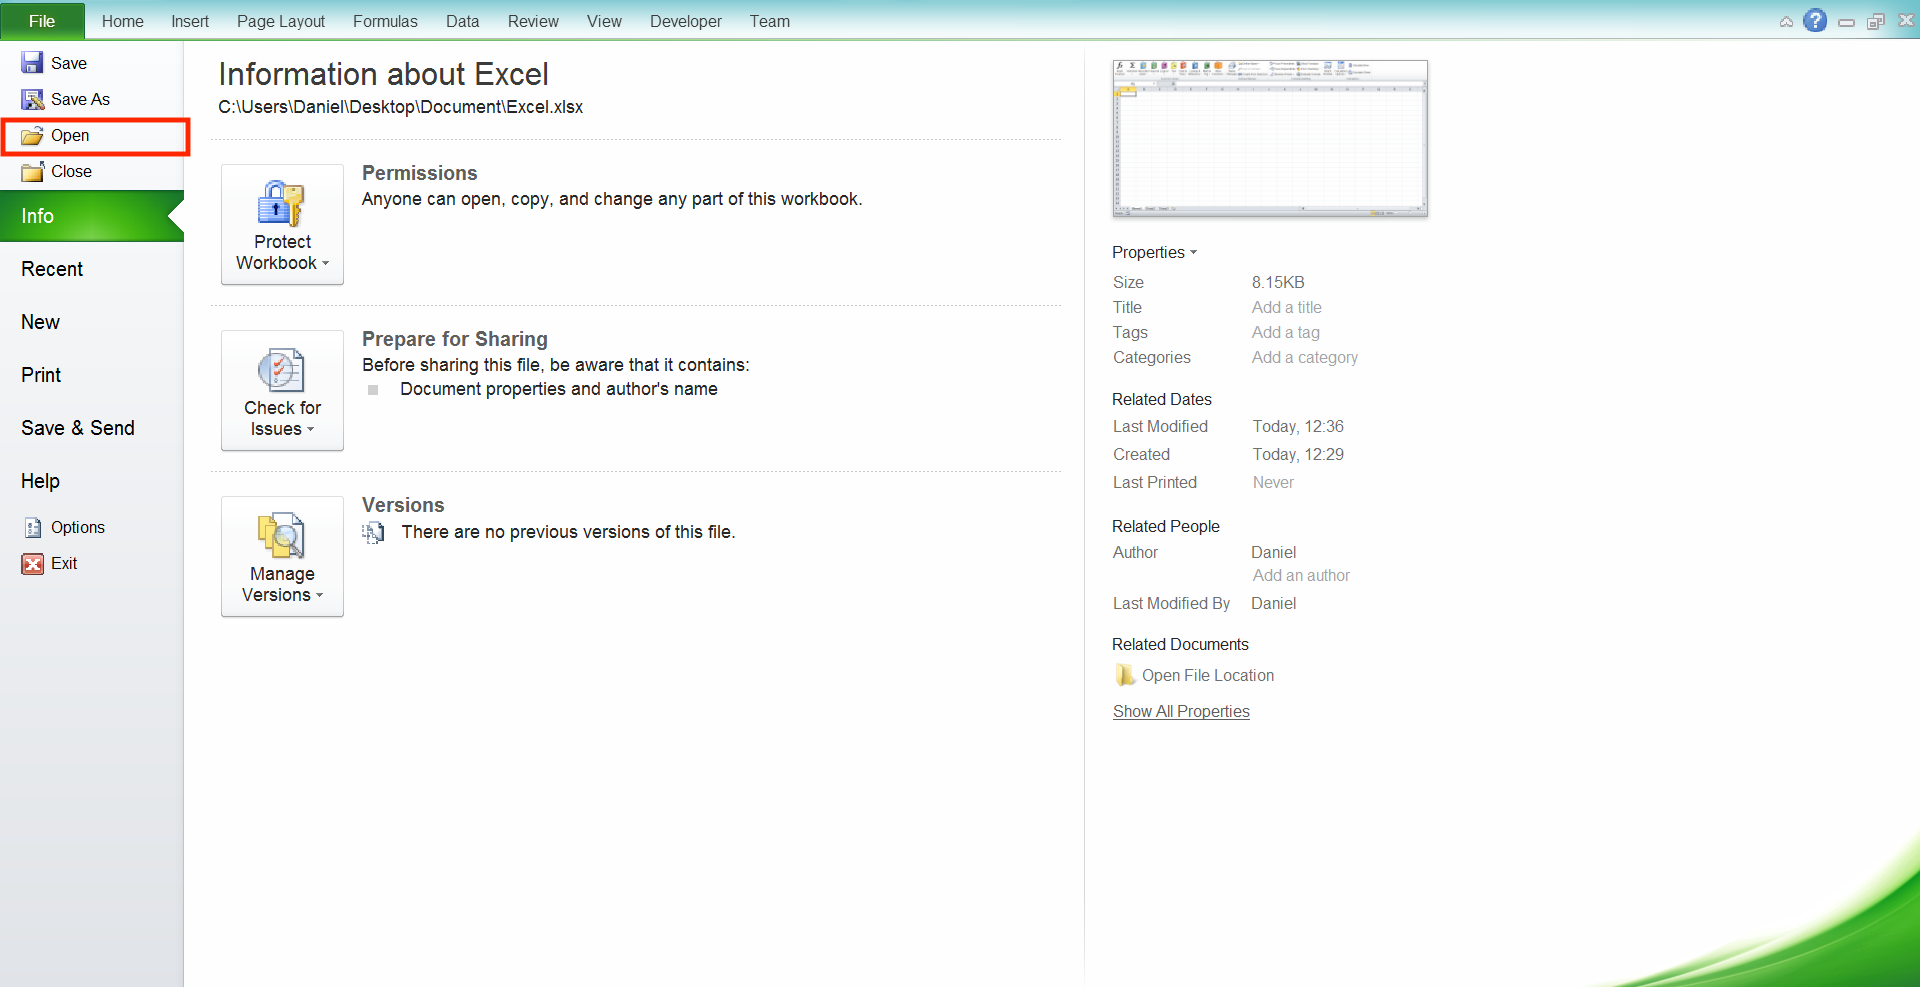Viewport: 1920px width, 987px height.
Task: Click the Last Modified value Today, 12:36
Action: pyautogui.click(x=1298, y=426)
